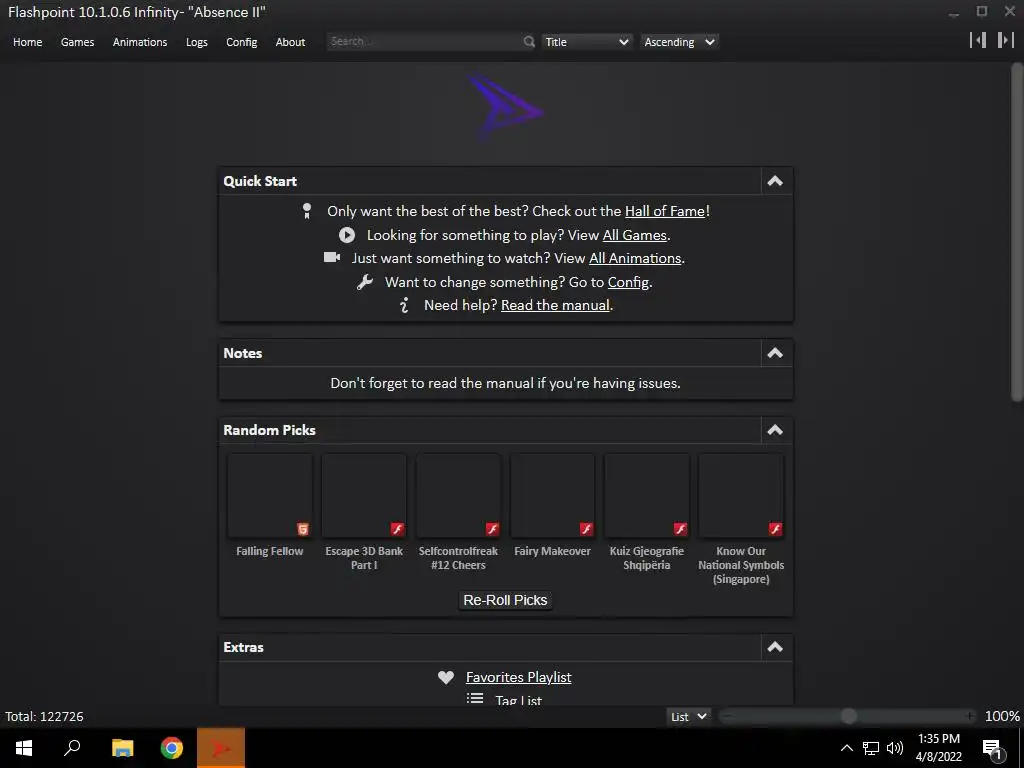Image resolution: width=1024 pixels, height=768 pixels.
Task: Click the zoom scale slider handle
Action: click(x=848, y=716)
